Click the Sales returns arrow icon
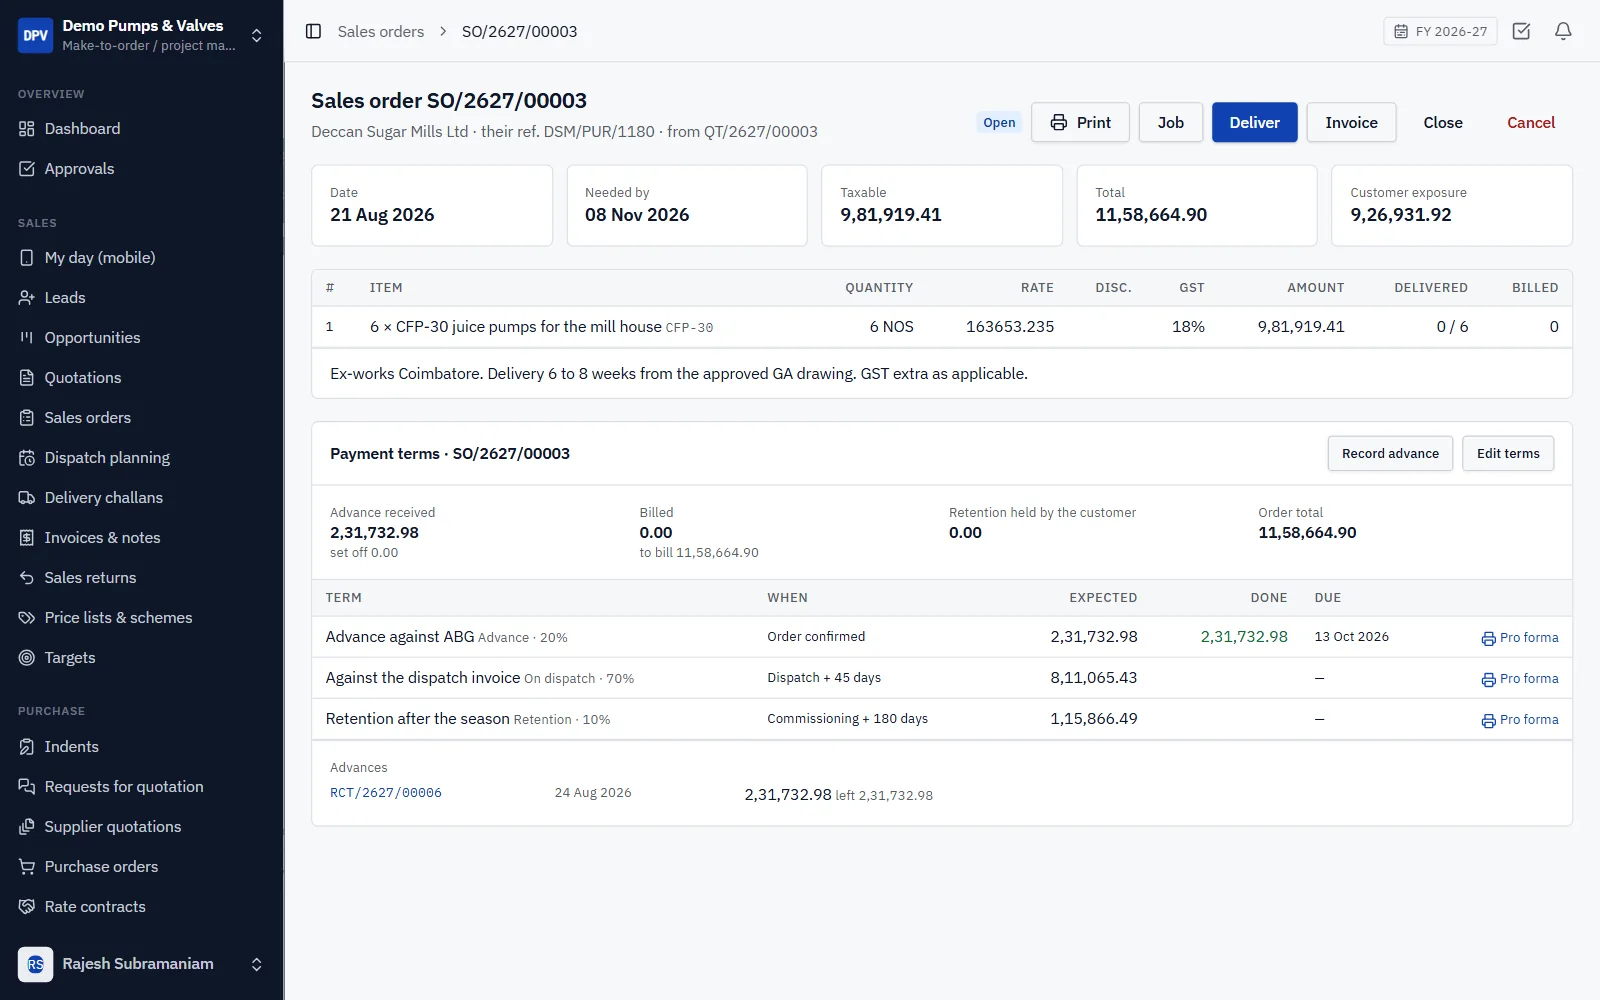 27,578
